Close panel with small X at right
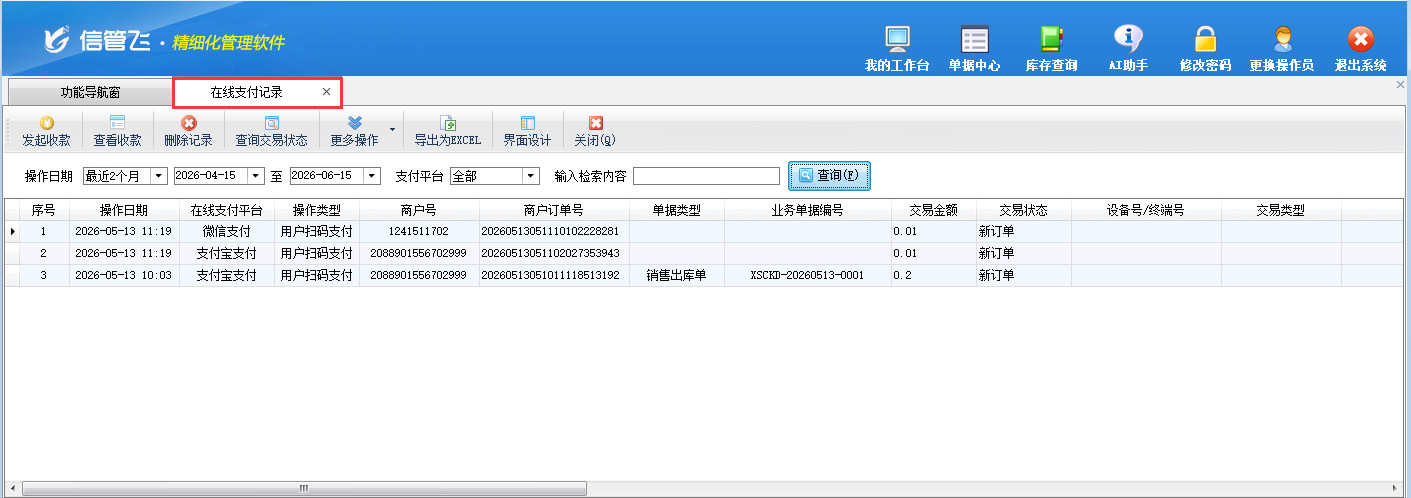1411x498 pixels. [1401, 86]
